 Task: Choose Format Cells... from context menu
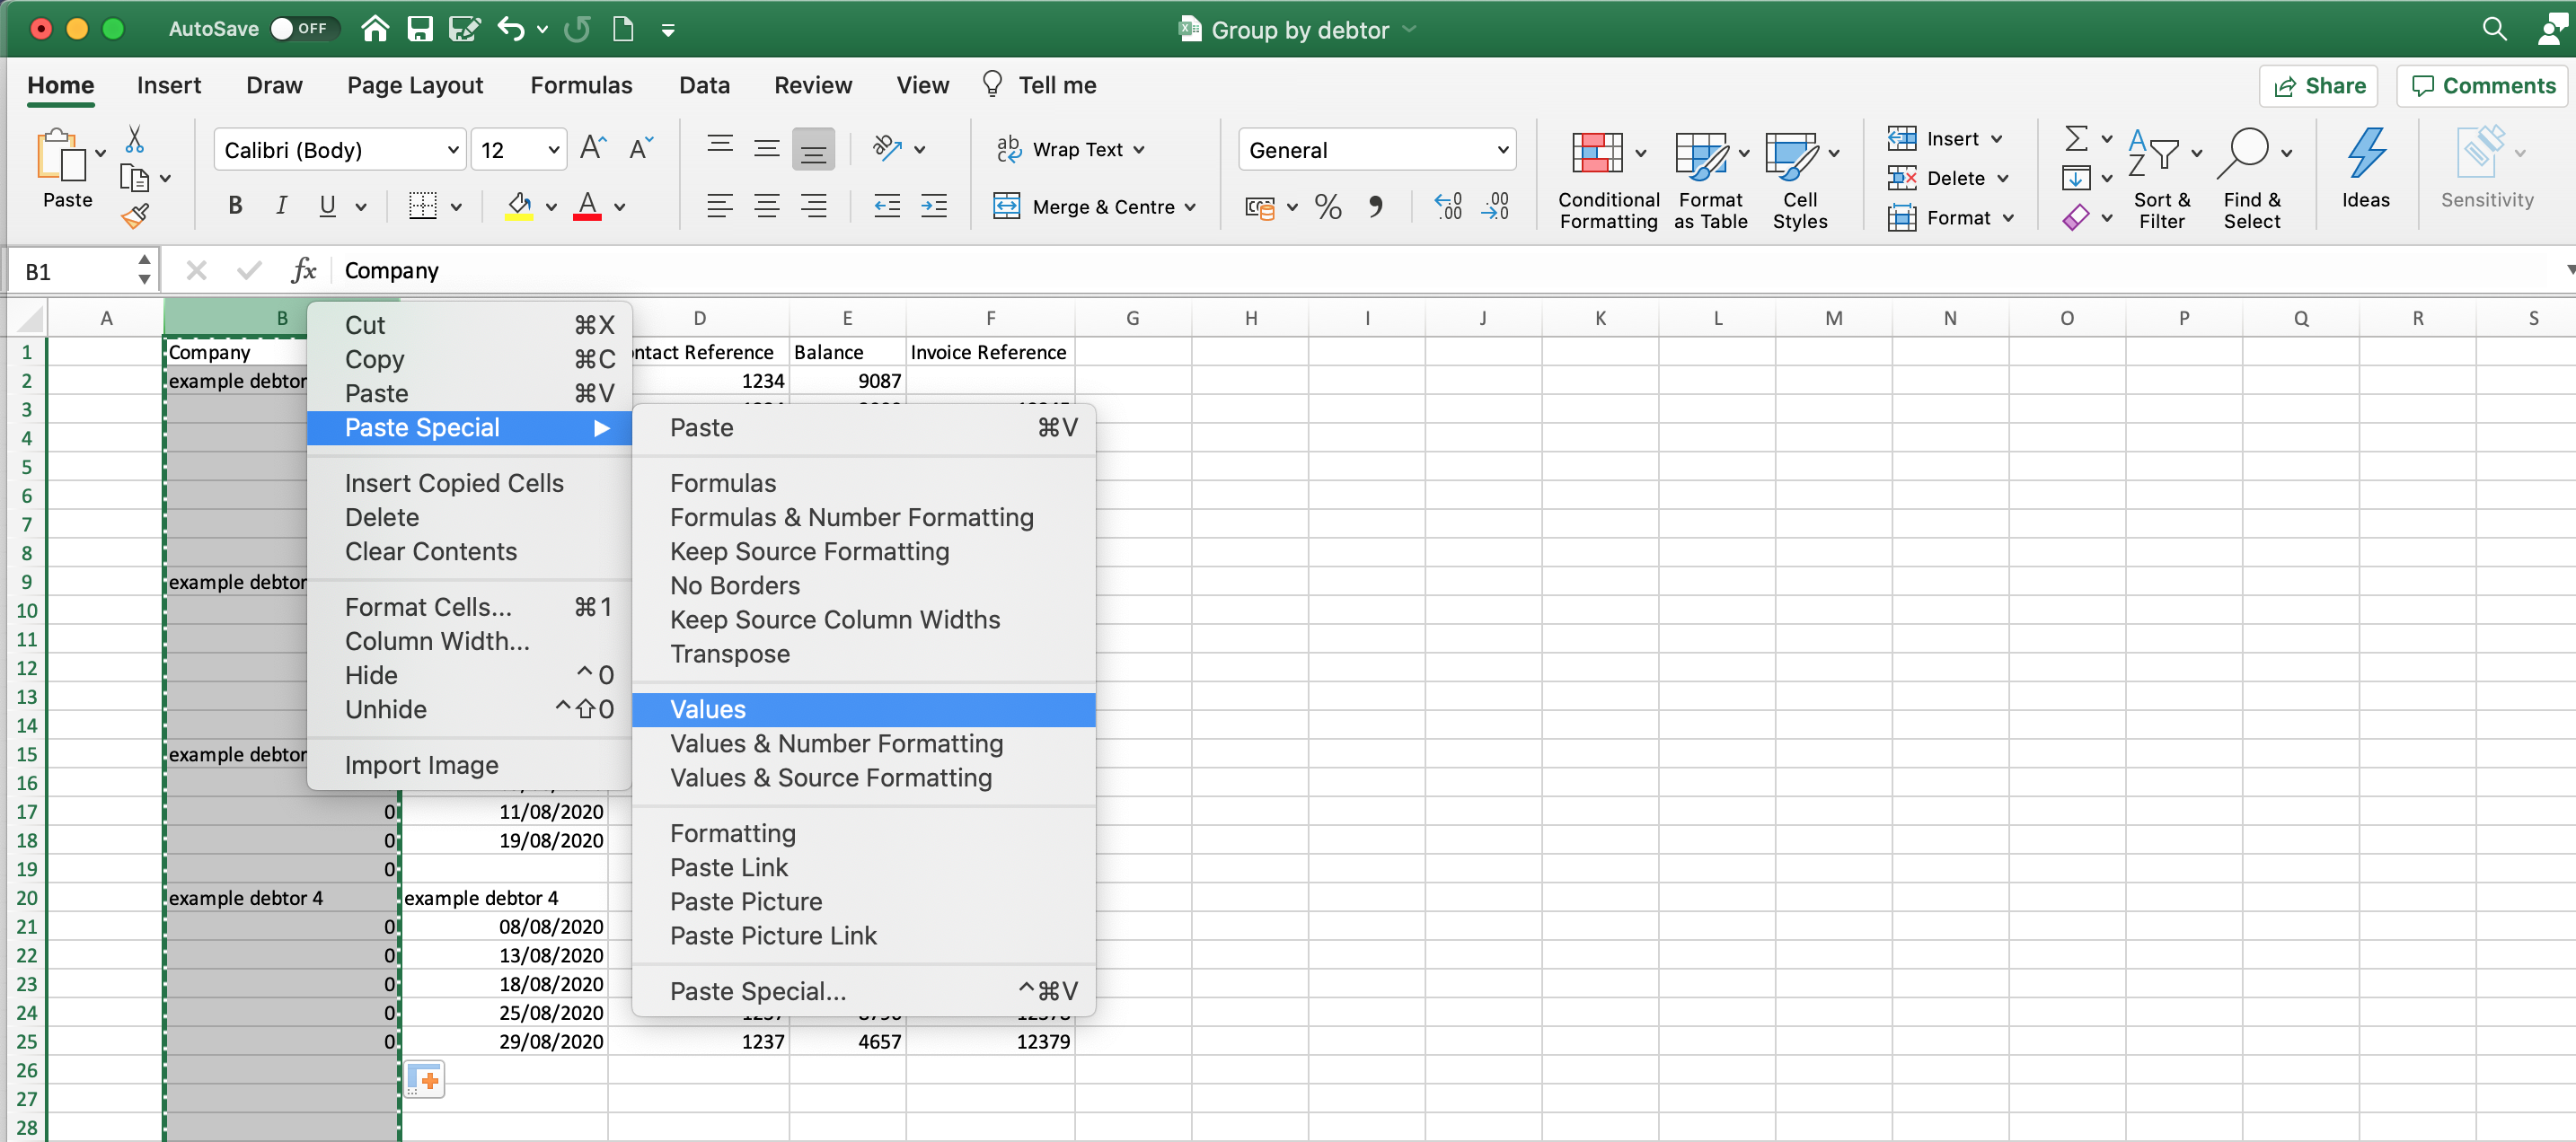coord(428,607)
